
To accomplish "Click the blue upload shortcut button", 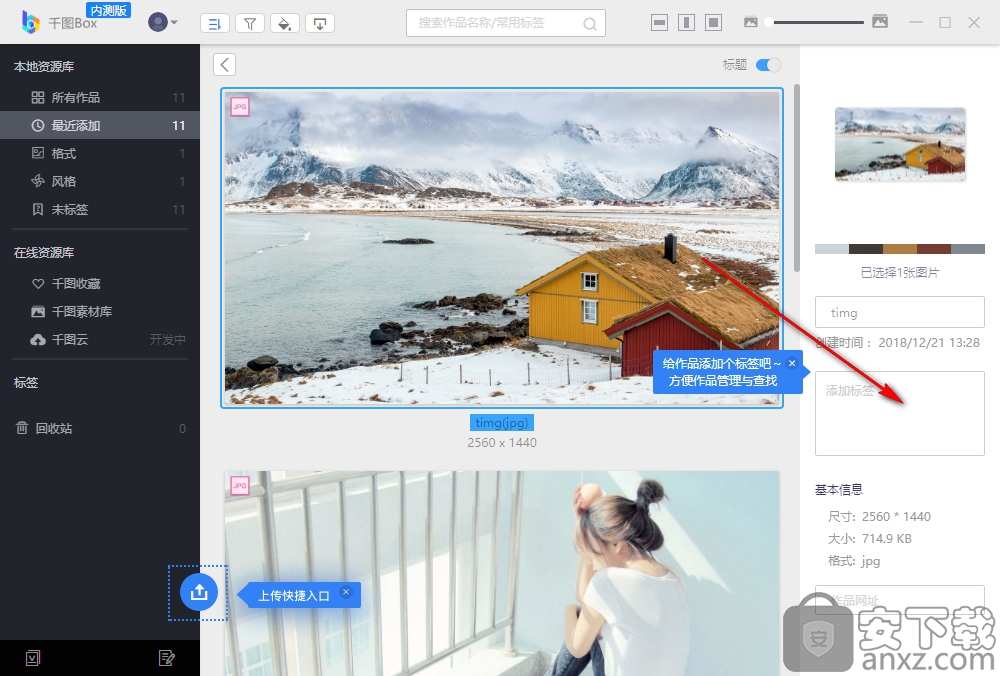I will coord(198,592).
